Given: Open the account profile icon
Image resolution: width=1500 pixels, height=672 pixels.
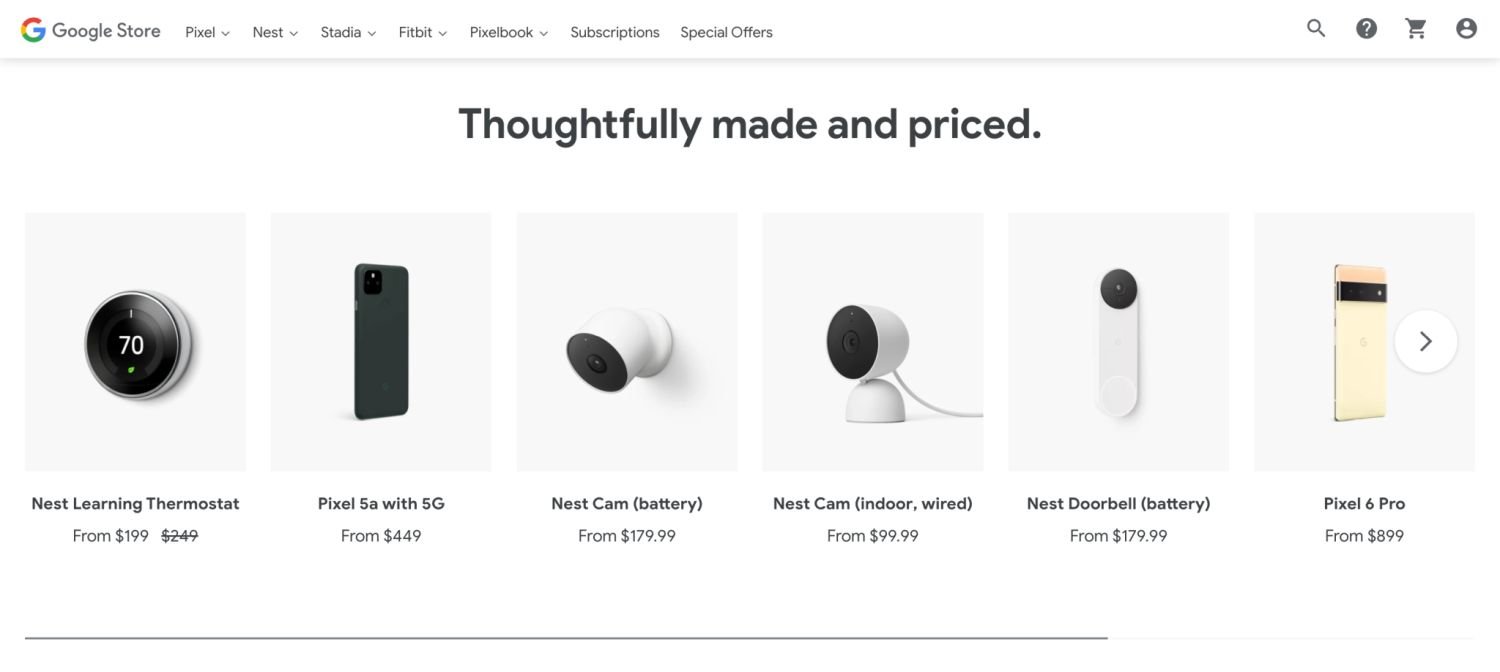Looking at the screenshot, I should (x=1466, y=29).
